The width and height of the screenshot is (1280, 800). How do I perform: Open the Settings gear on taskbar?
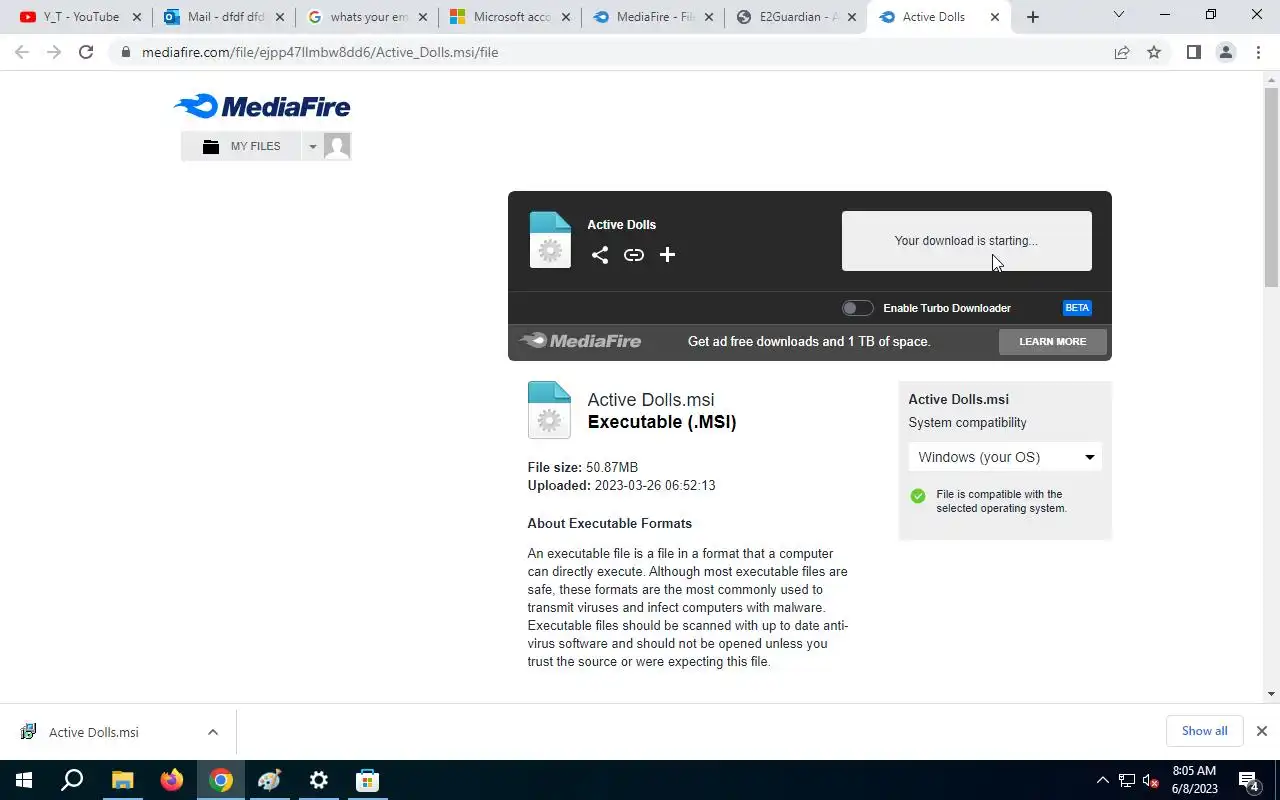318,780
